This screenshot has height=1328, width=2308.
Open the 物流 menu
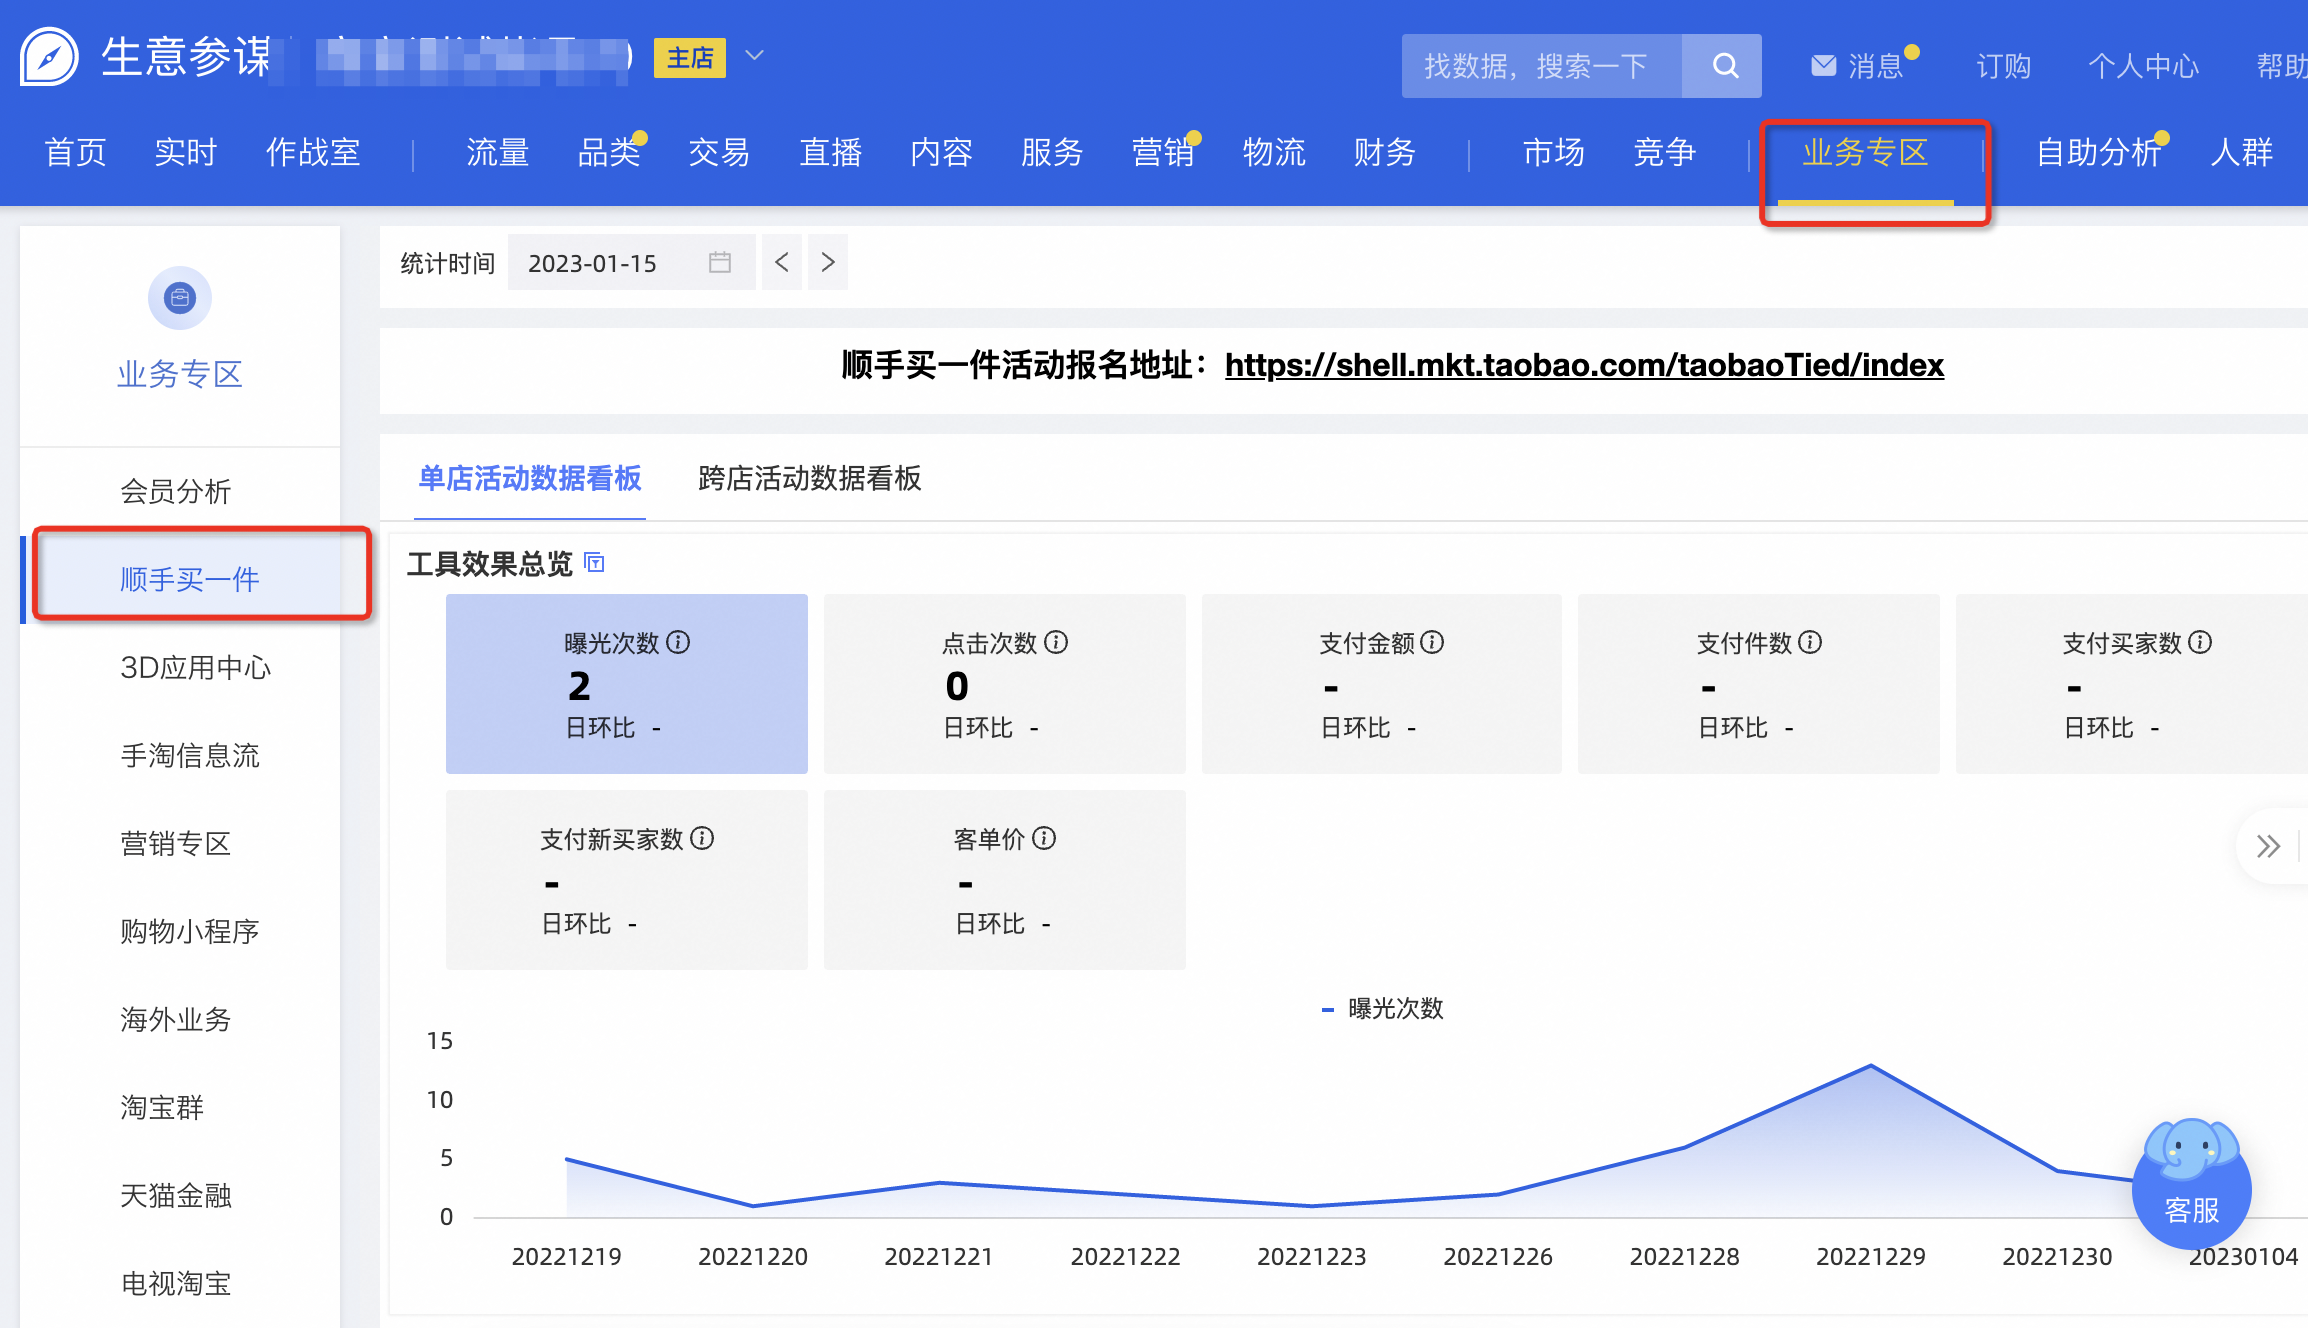[1275, 152]
